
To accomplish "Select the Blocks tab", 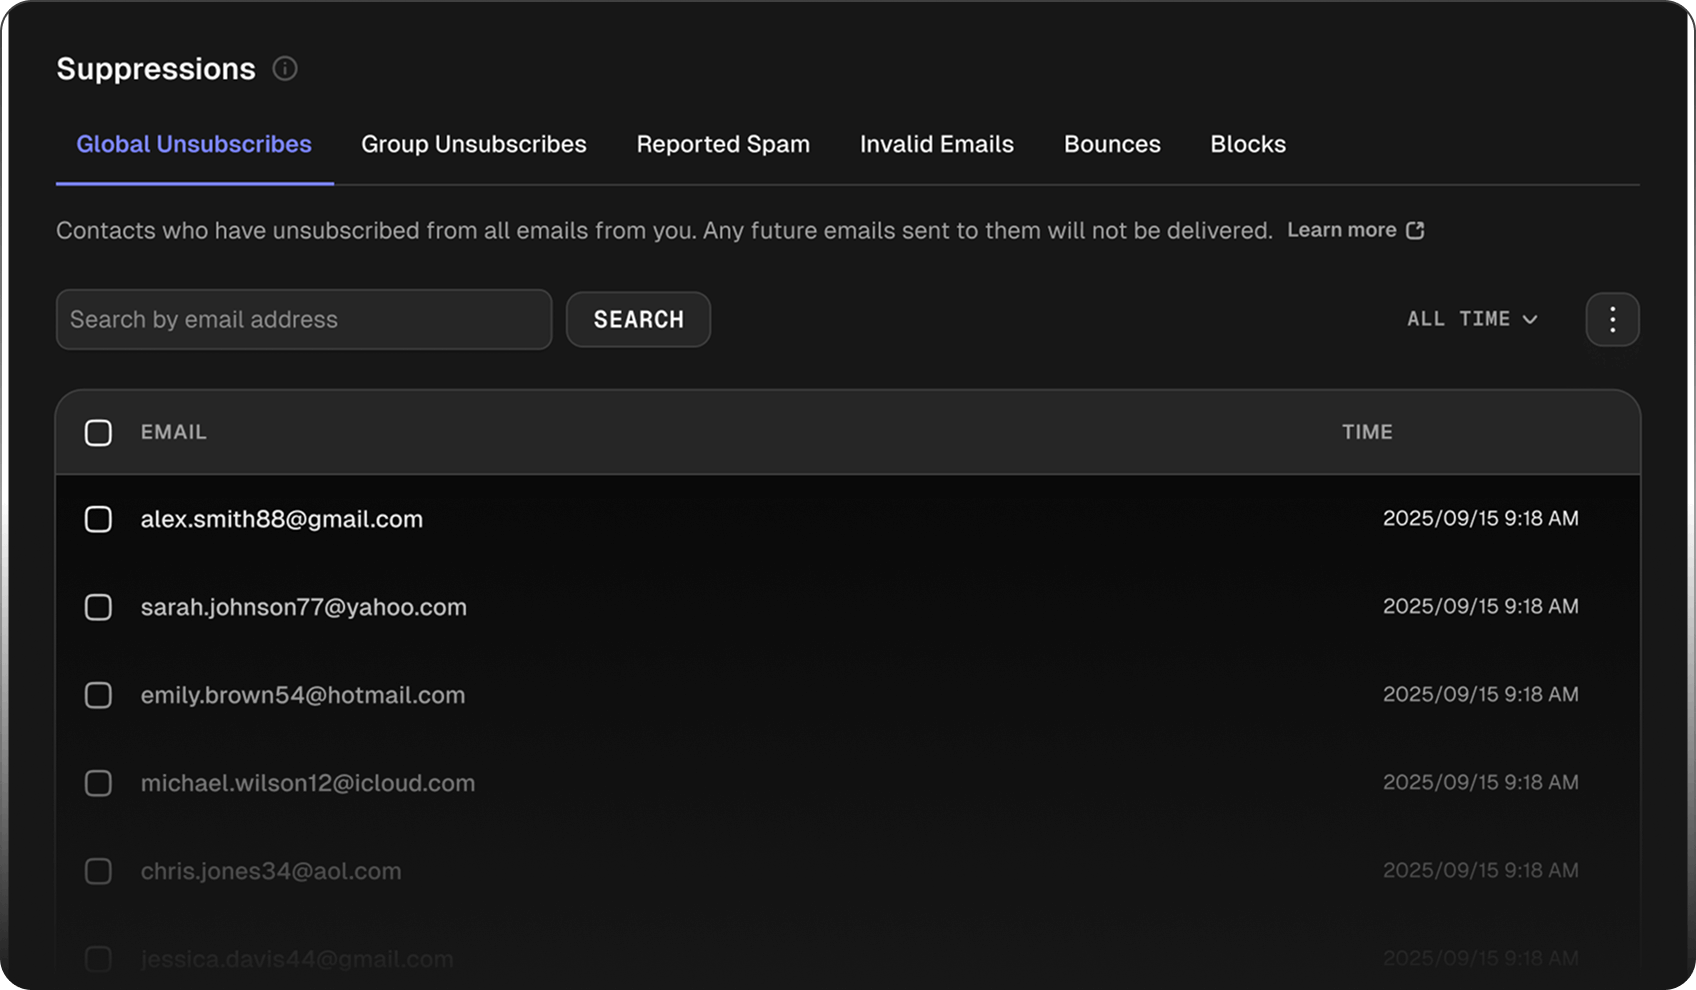I will [x=1247, y=144].
